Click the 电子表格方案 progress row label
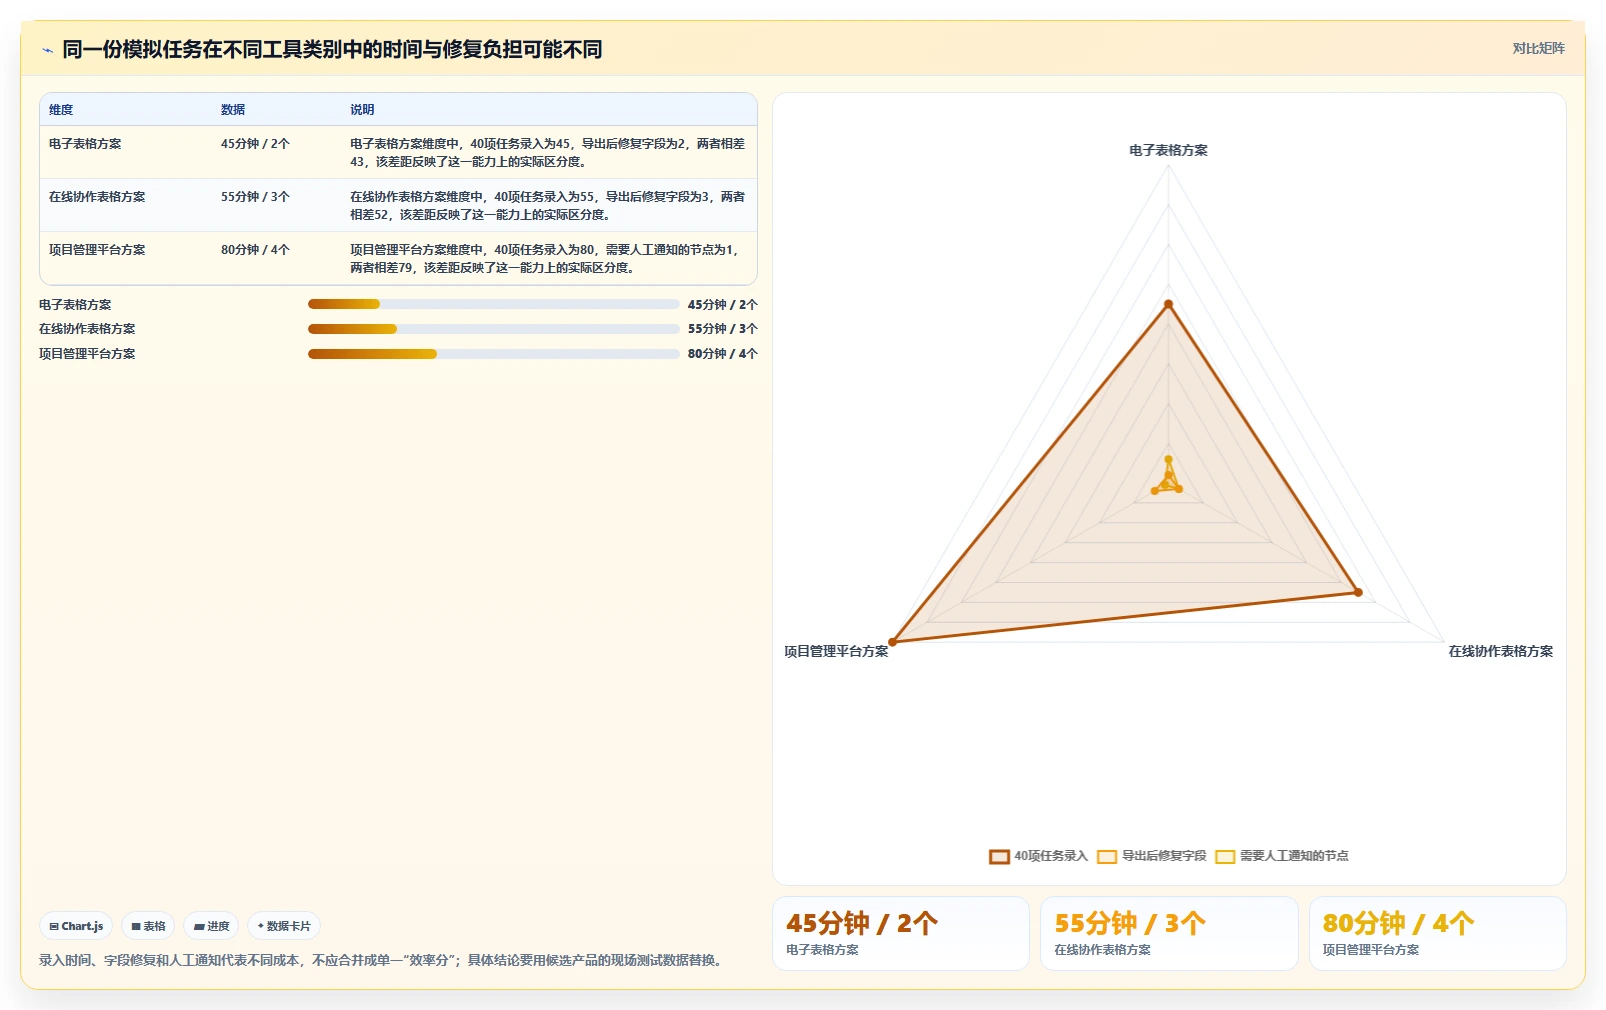Screen dimensions: 1606x1010 pyautogui.click(x=75, y=305)
